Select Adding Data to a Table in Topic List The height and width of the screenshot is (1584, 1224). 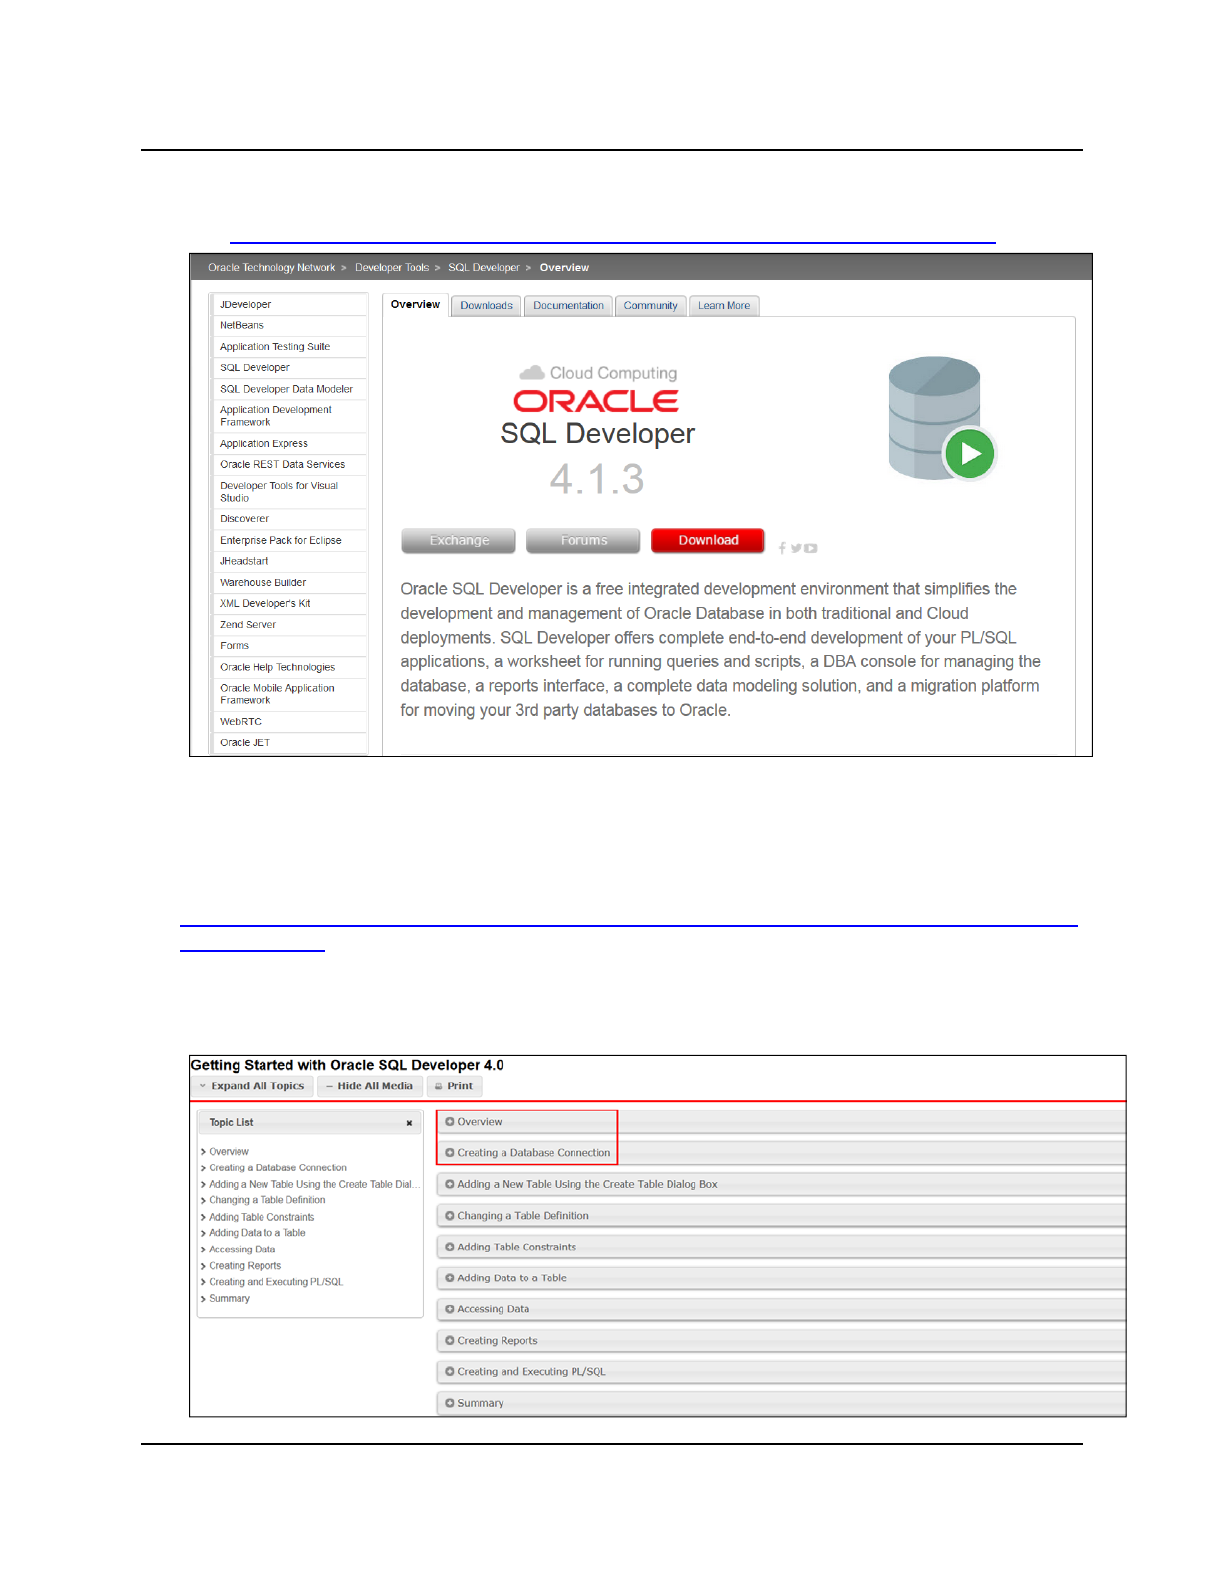tap(257, 1234)
